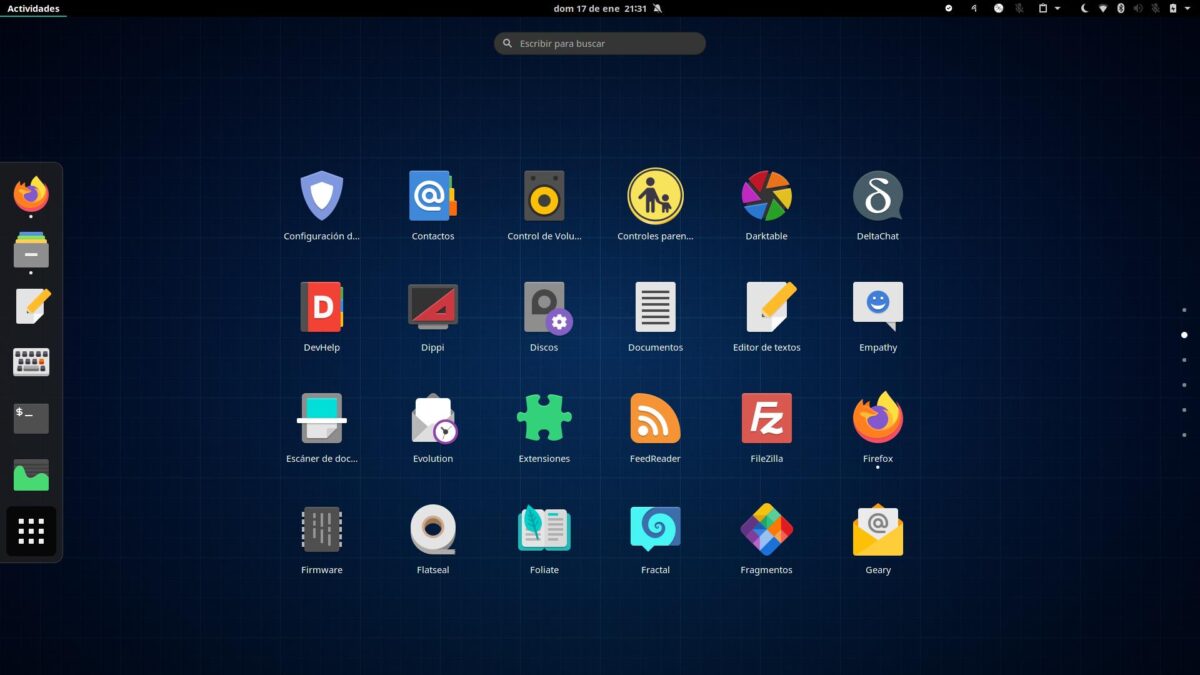Expand the system menu via the battery chevron
Viewport: 1200px width, 675px height.
tap(1186, 8)
